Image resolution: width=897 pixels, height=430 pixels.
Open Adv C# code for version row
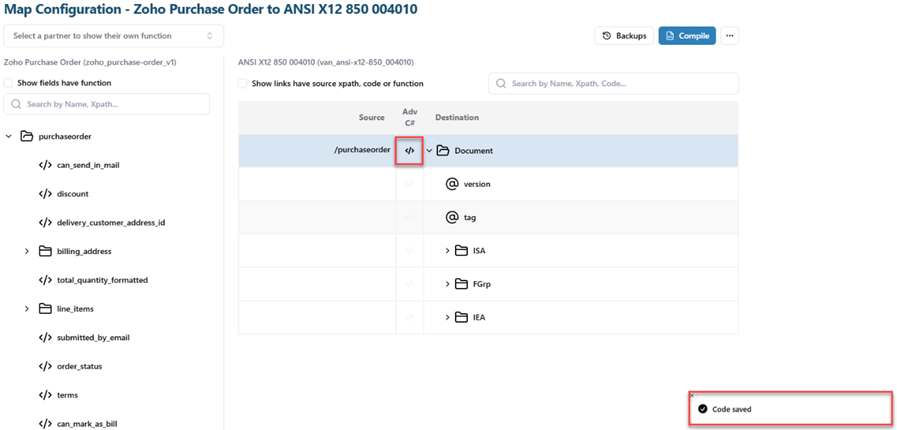409,184
